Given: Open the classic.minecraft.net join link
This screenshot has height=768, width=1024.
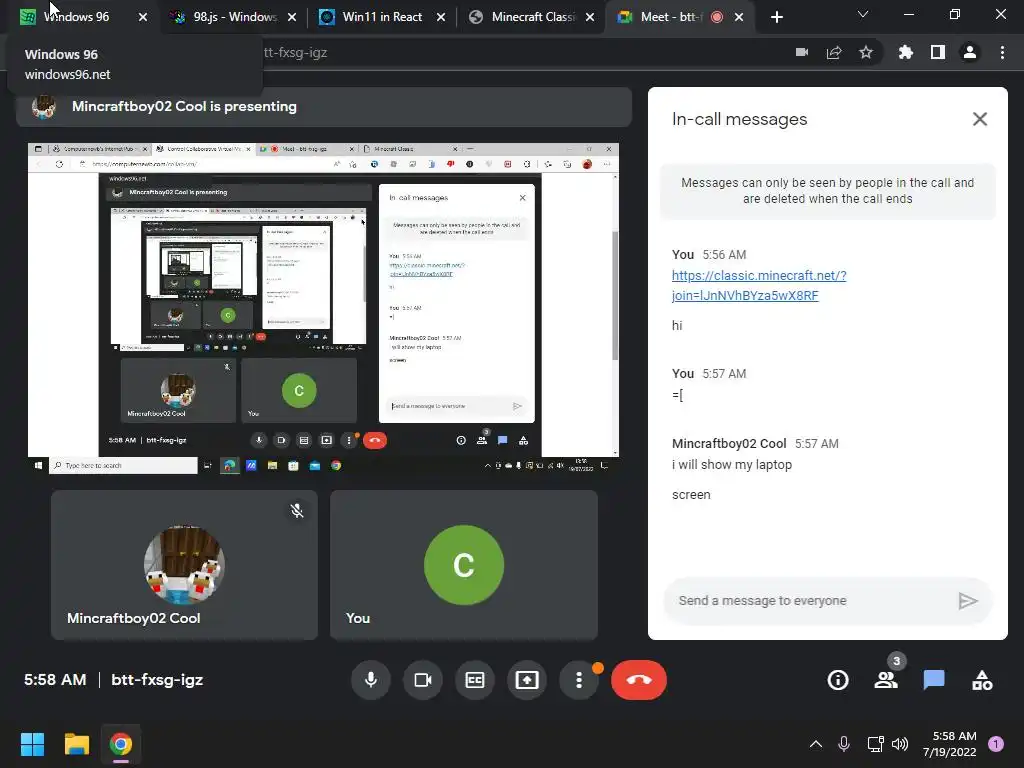Looking at the screenshot, I should coord(759,285).
